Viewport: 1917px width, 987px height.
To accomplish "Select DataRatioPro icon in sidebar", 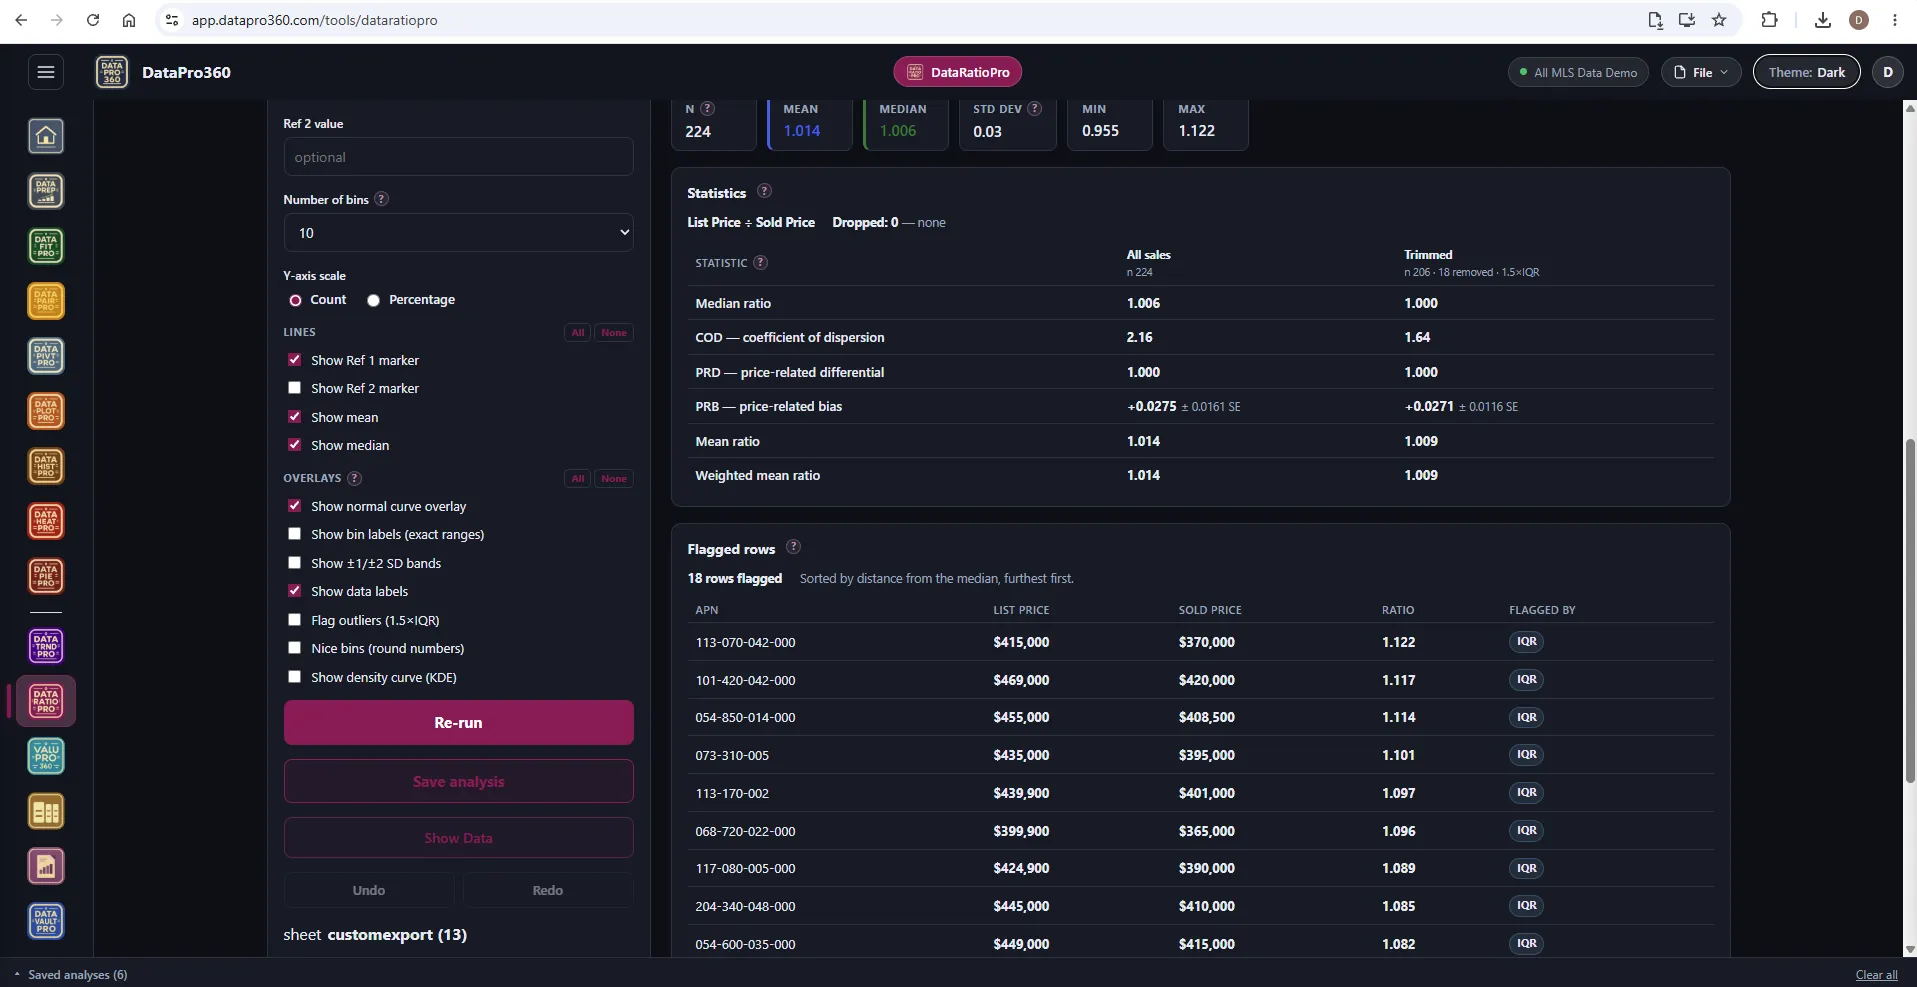I will click(46, 701).
